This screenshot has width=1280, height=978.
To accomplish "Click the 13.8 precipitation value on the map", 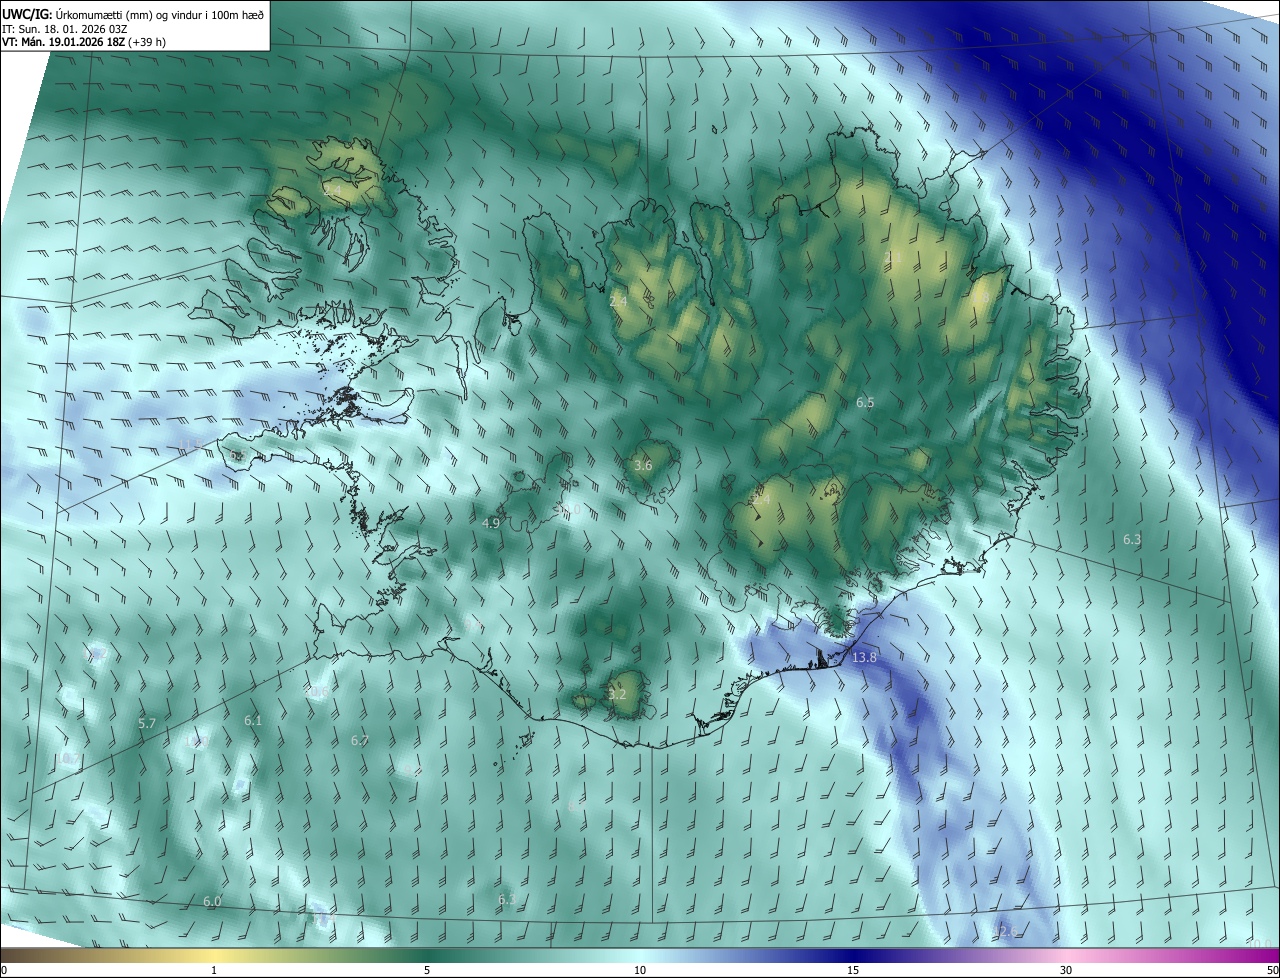I will [865, 657].
